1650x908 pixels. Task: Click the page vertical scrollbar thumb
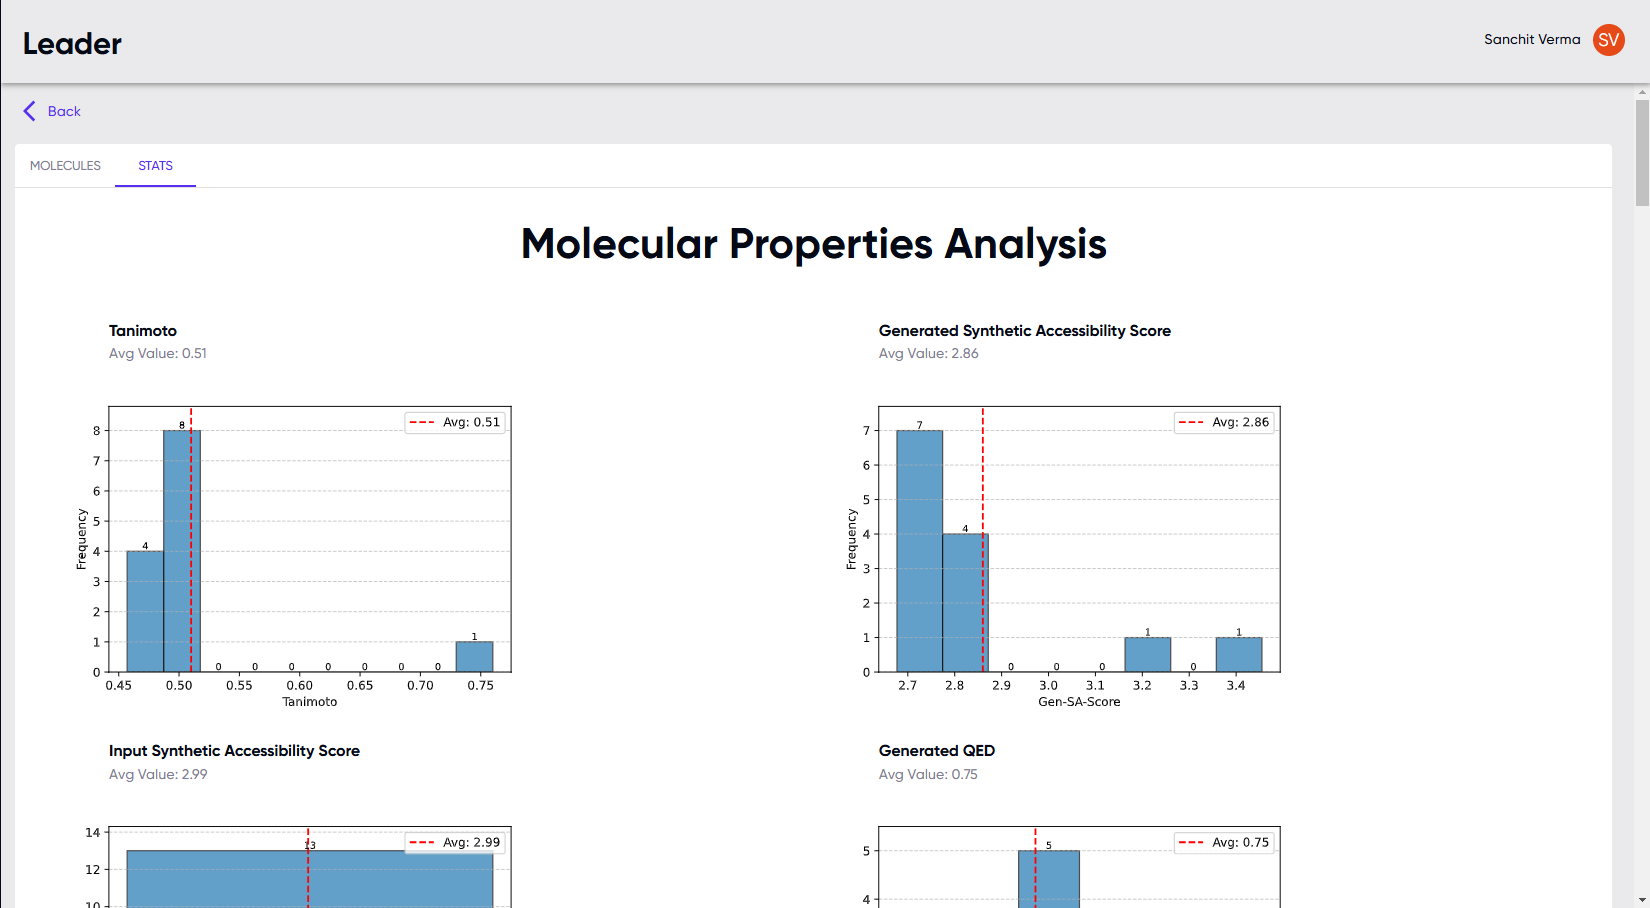pyautogui.click(x=1642, y=152)
